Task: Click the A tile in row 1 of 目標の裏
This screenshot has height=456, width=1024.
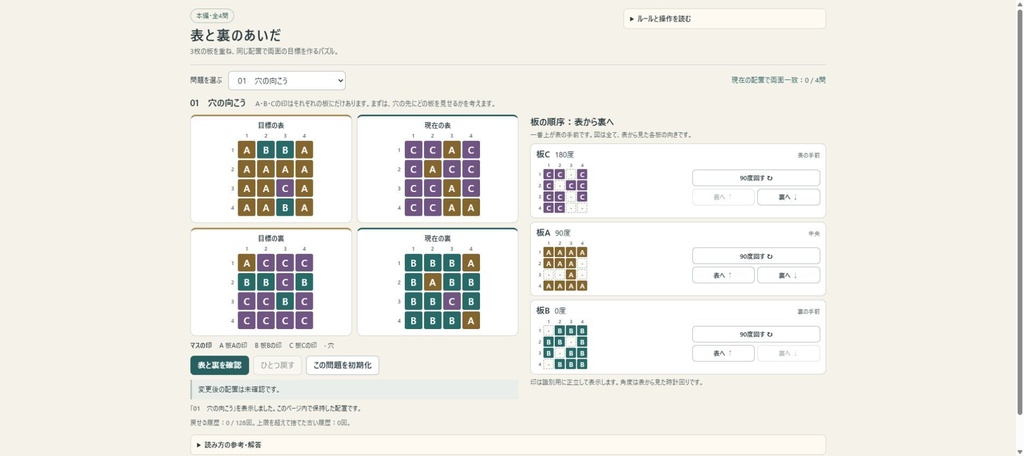Action: 246,263
